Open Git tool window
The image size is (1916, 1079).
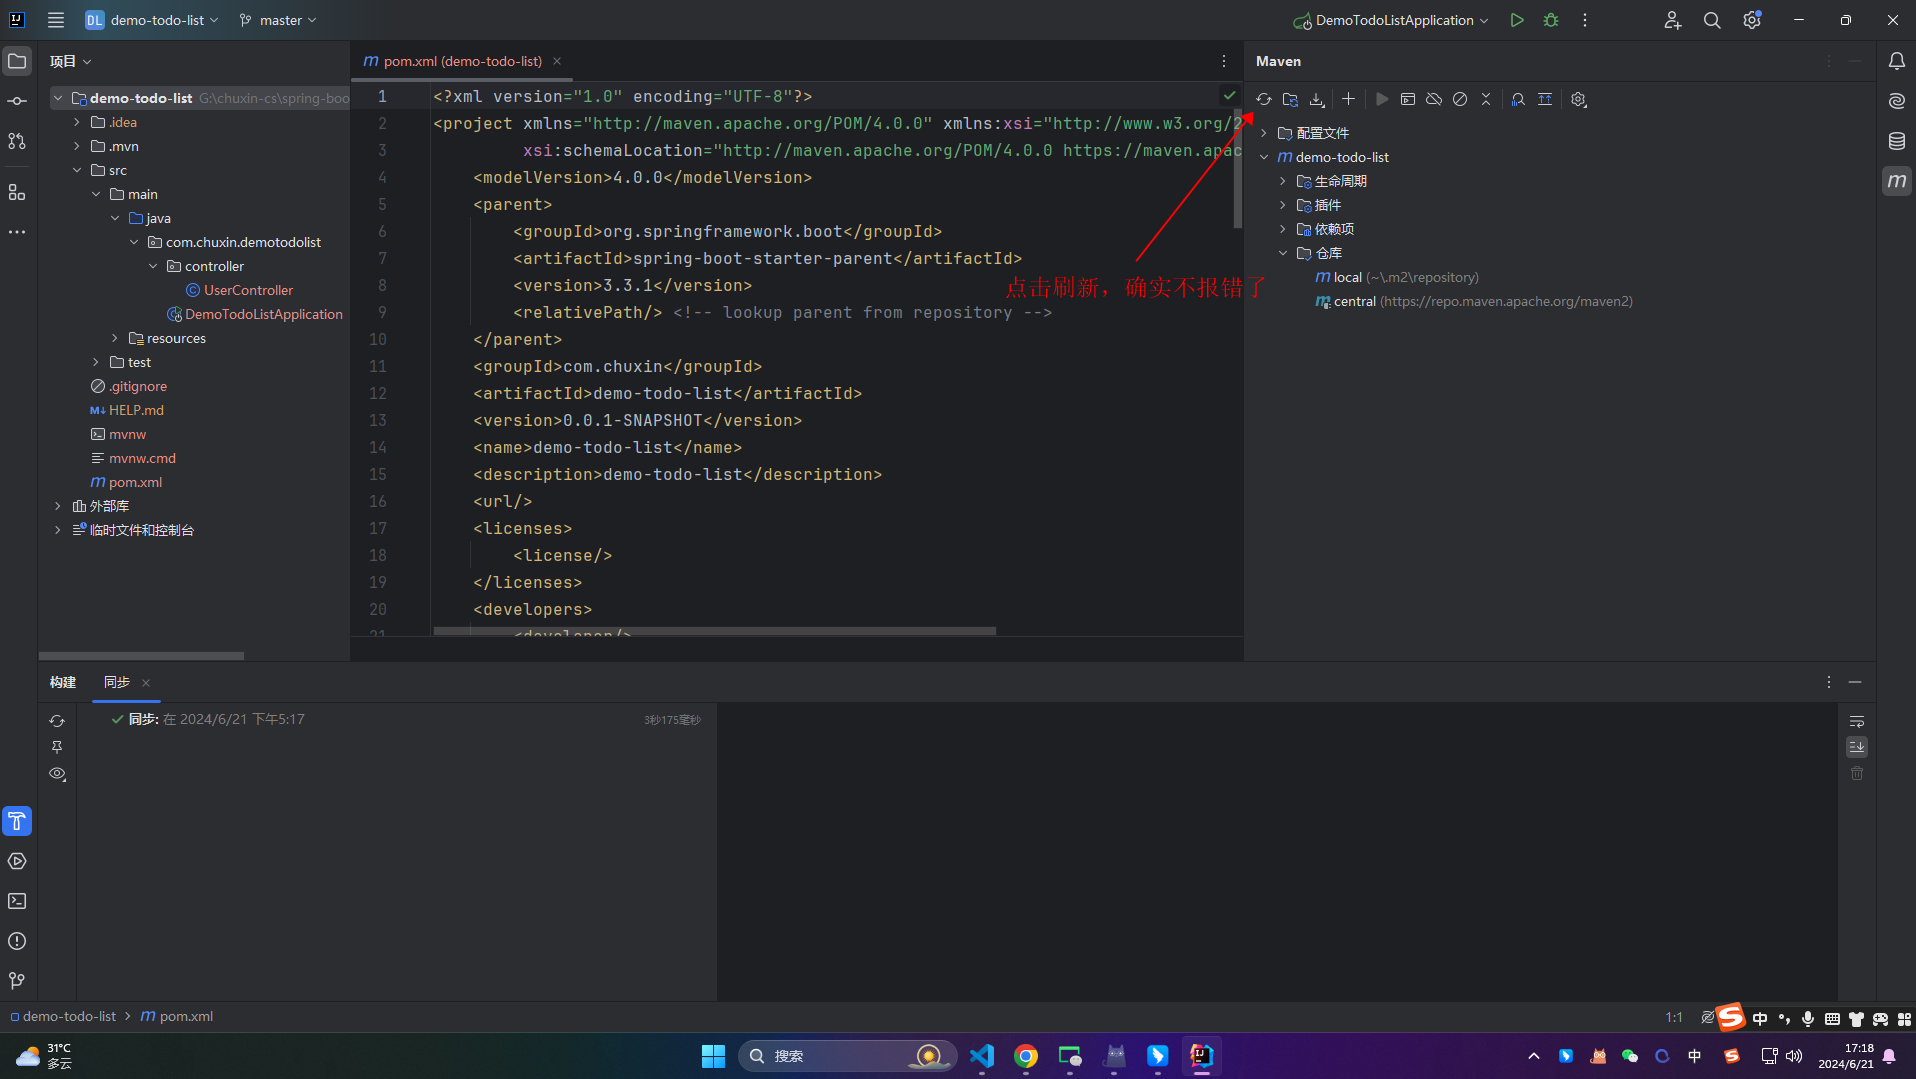[x=17, y=981]
